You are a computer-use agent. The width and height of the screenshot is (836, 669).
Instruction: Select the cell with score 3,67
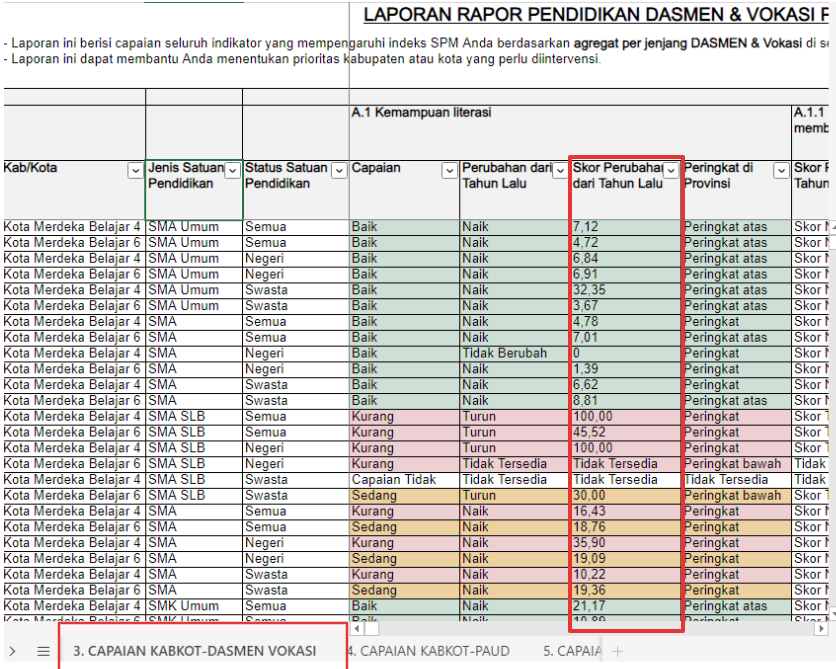point(626,306)
